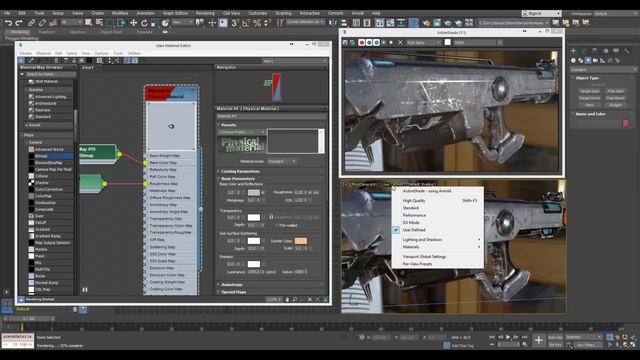Open the Graph Editors menu

(x=175, y=13)
